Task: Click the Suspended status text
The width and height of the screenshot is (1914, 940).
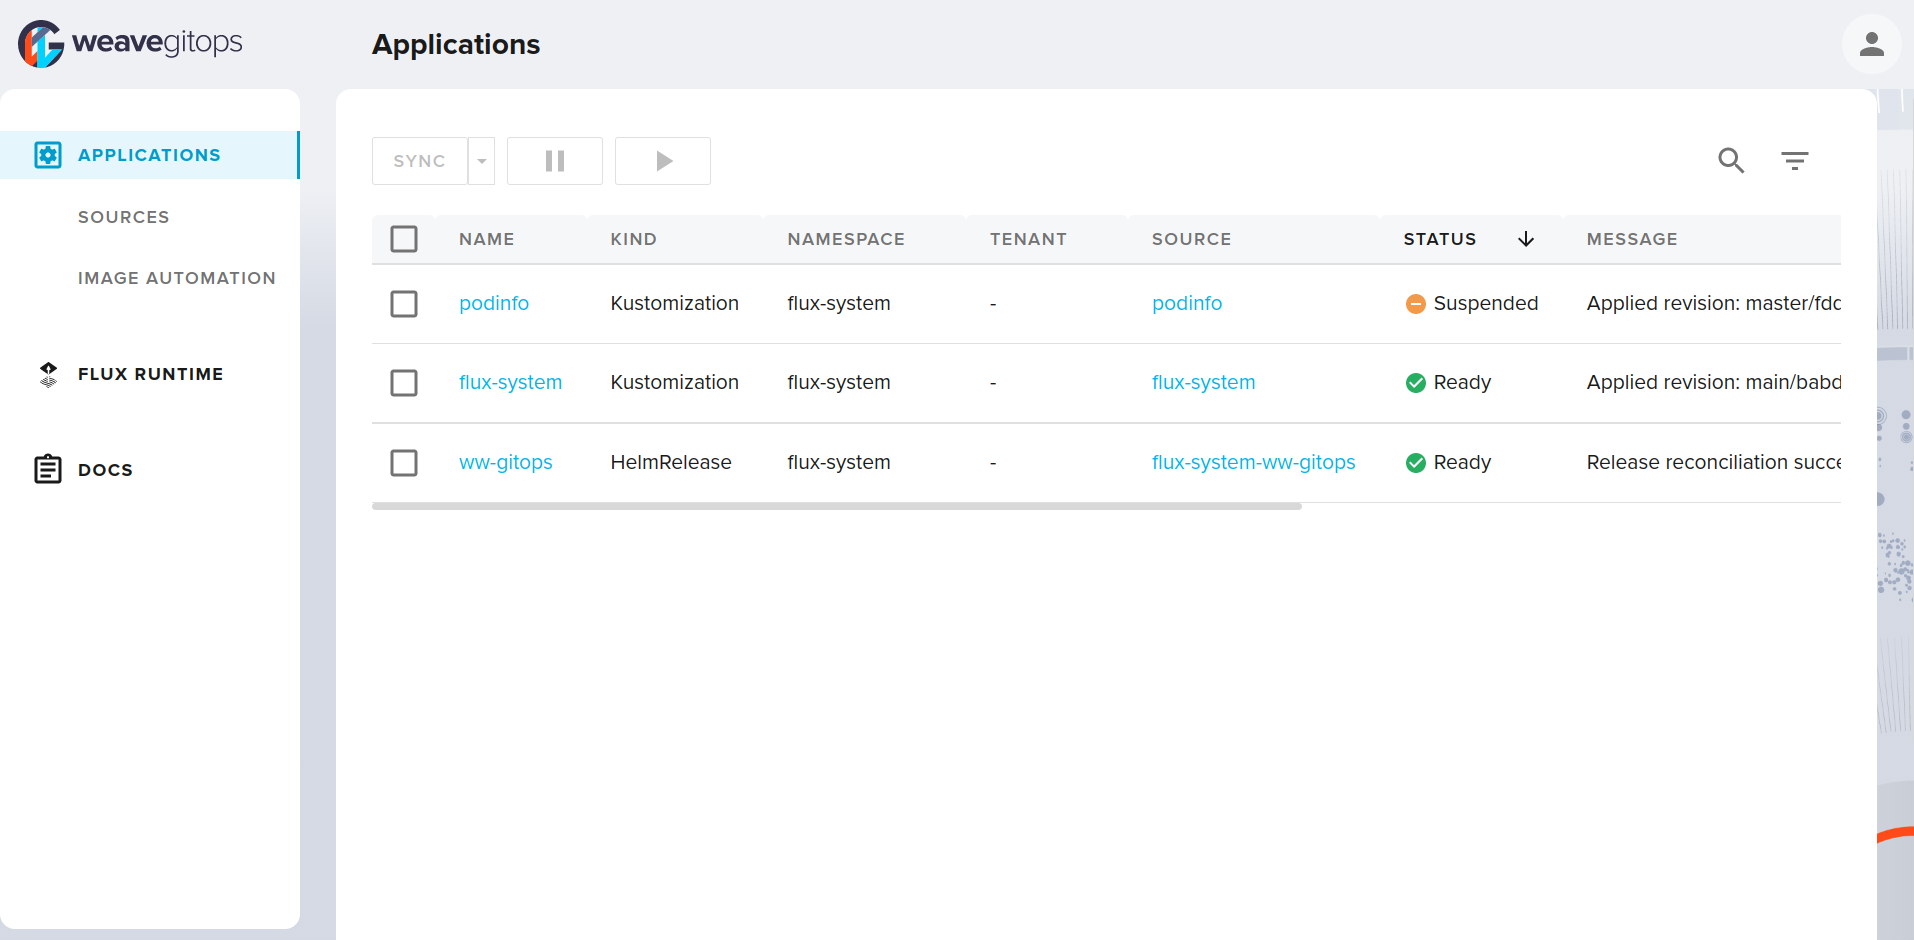Action: (1486, 303)
